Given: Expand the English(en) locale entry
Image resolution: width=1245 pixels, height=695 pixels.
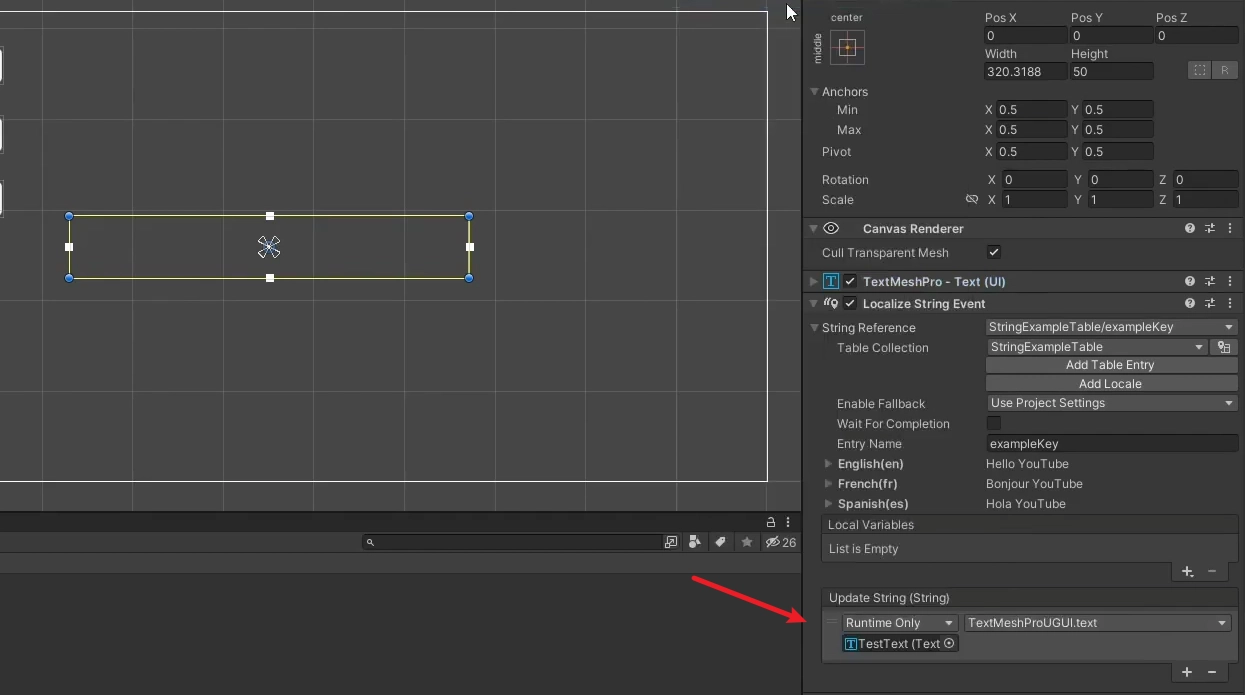Looking at the screenshot, I should point(828,464).
